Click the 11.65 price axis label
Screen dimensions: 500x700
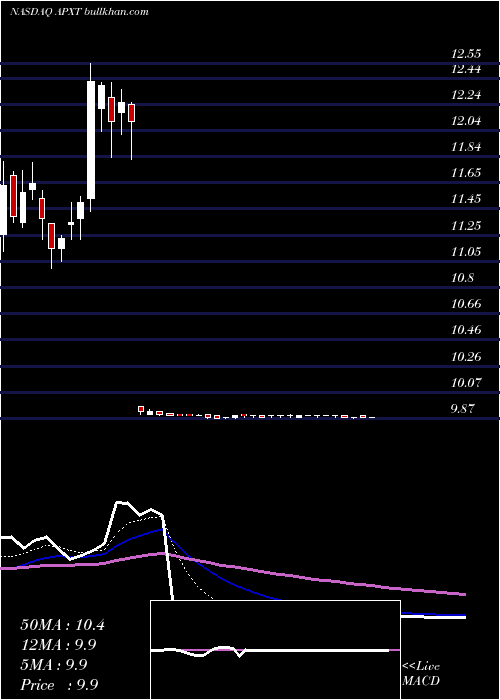tap(466, 173)
